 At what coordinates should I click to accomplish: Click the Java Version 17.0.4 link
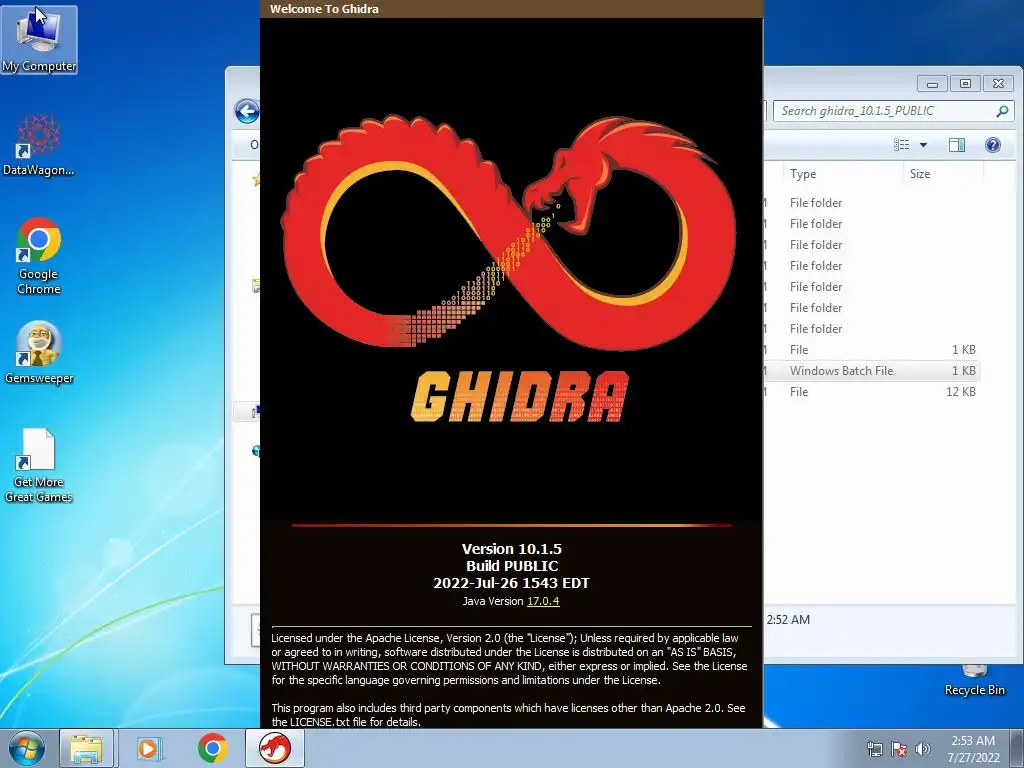[x=543, y=601]
